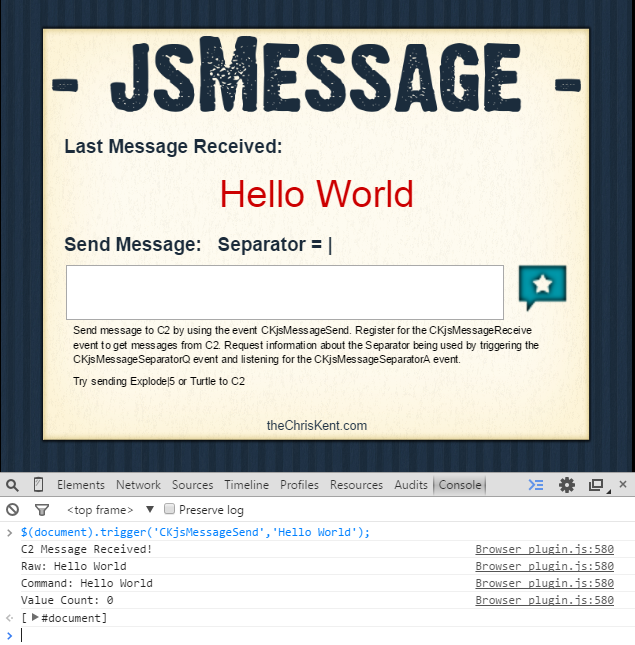Close the DevTools panel
The width and height of the screenshot is (635, 645).
pos(623,484)
